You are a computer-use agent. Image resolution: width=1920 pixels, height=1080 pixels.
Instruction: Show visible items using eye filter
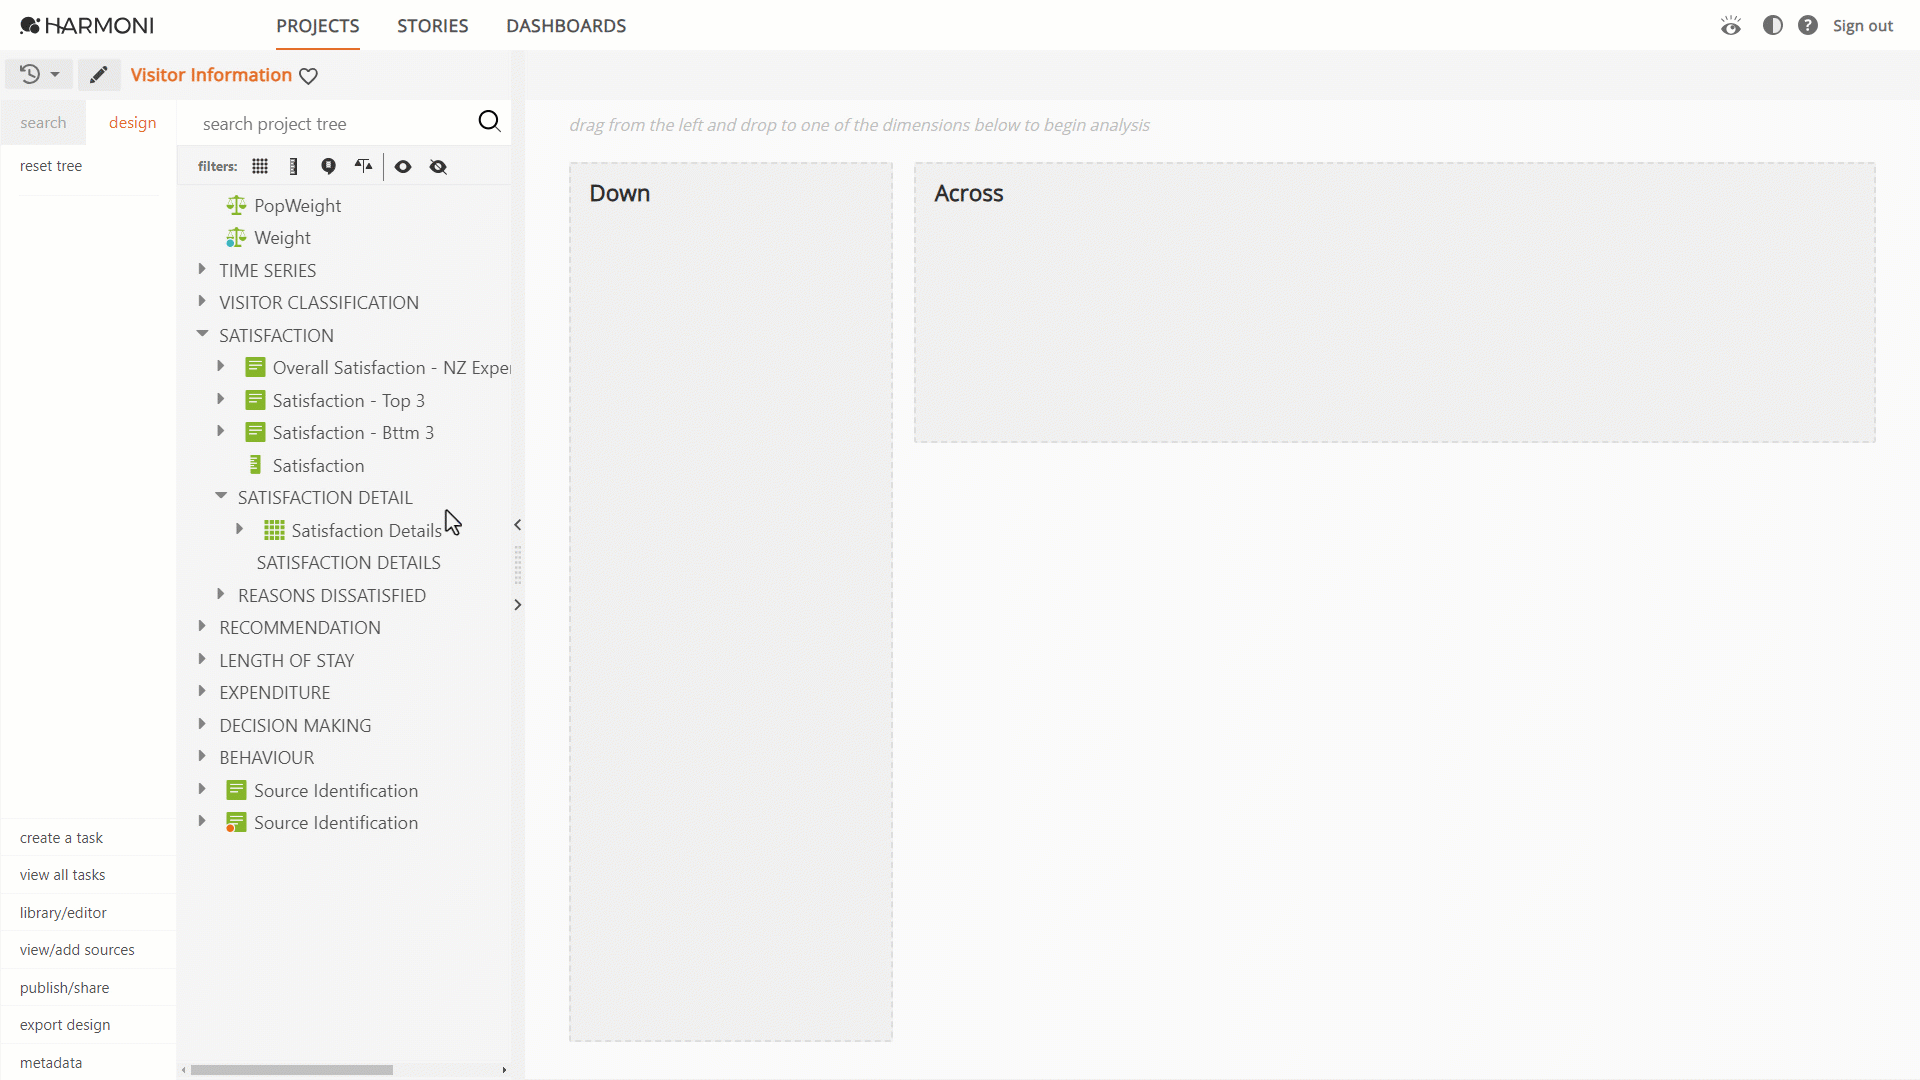pyautogui.click(x=403, y=167)
